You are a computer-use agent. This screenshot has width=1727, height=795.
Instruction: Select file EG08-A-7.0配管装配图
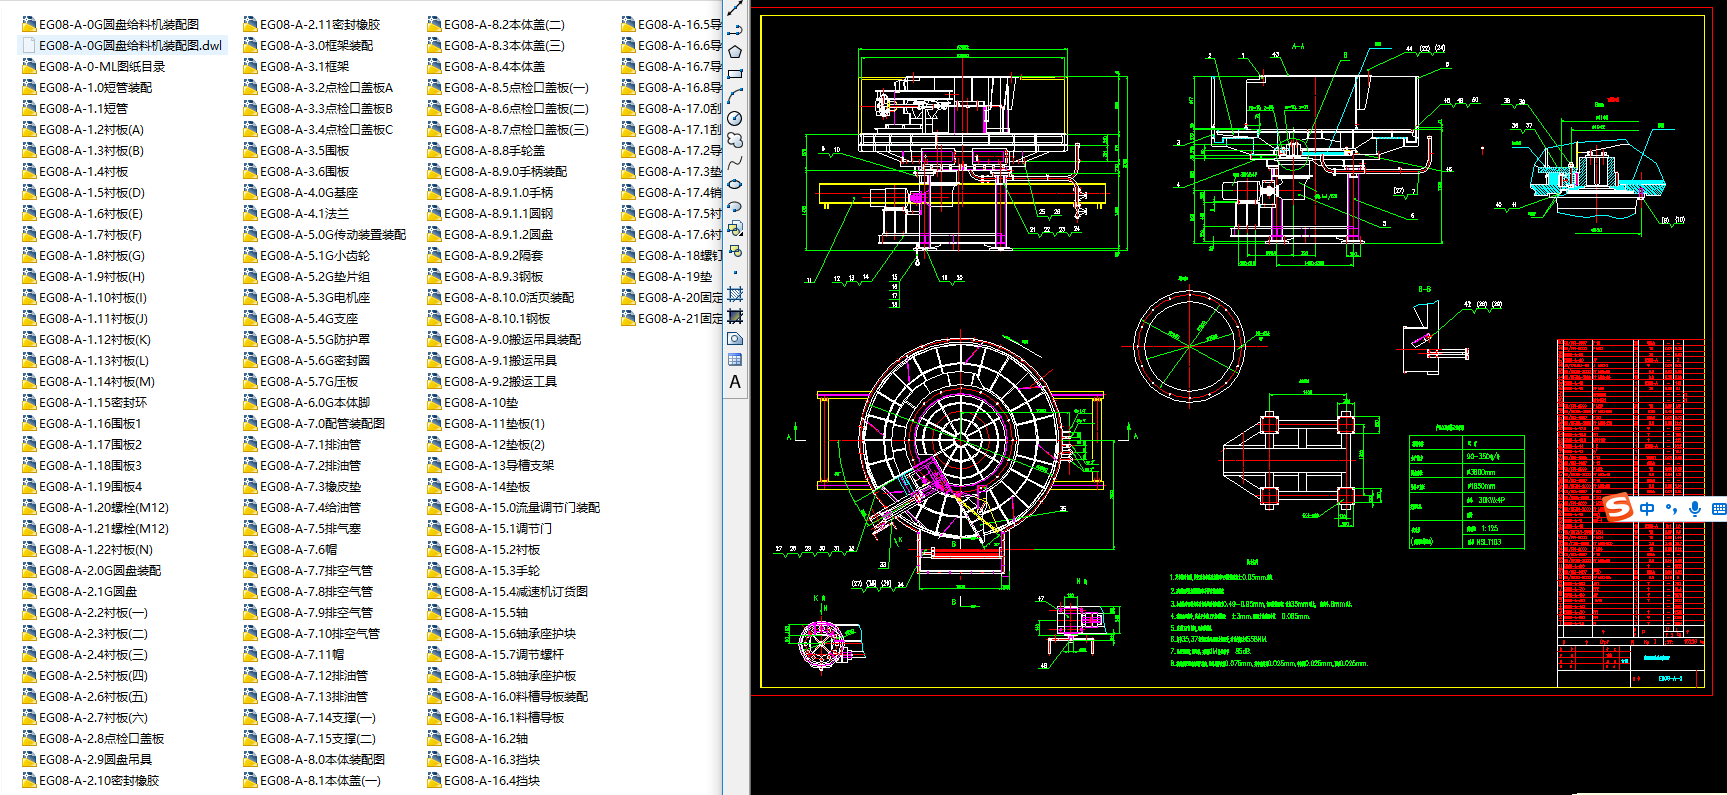pyautogui.click(x=314, y=423)
